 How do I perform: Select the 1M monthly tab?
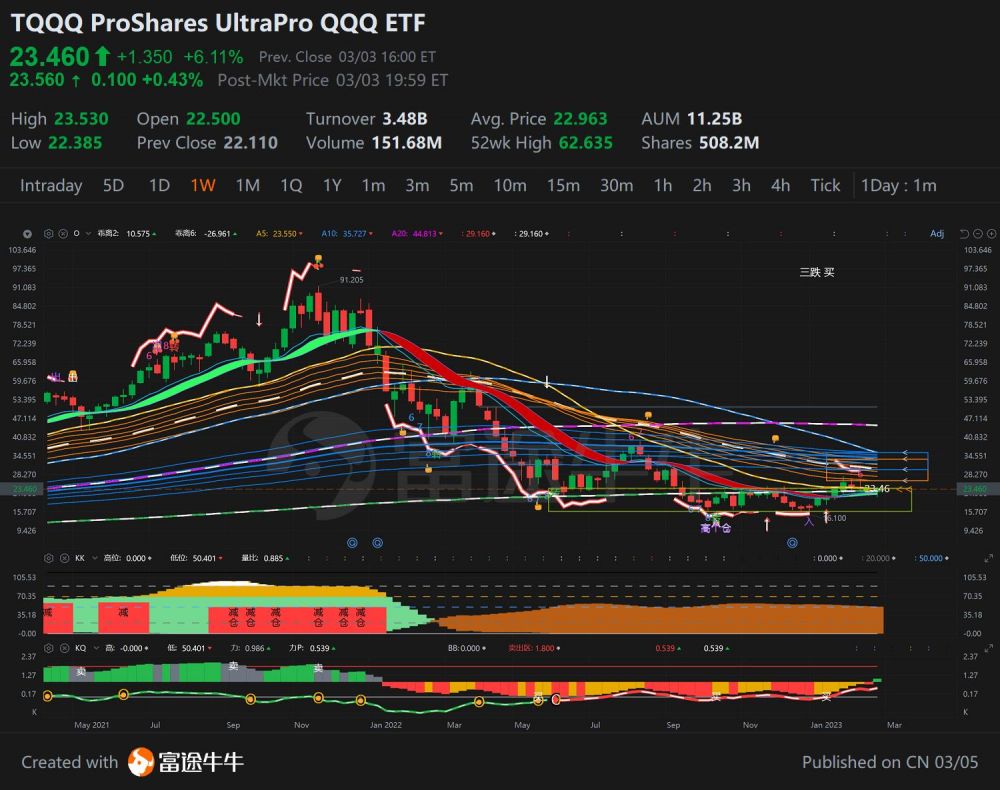tap(247, 186)
